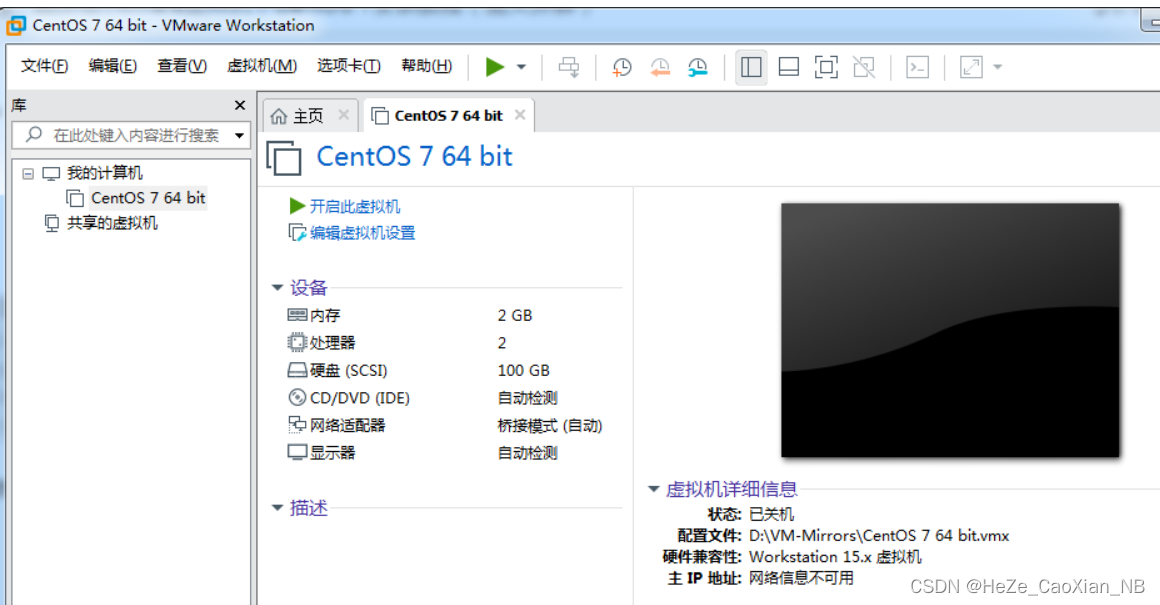Select 共享的虚拟机 in the library tree
The width and height of the screenshot is (1160, 605).
click(x=112, y=223)
